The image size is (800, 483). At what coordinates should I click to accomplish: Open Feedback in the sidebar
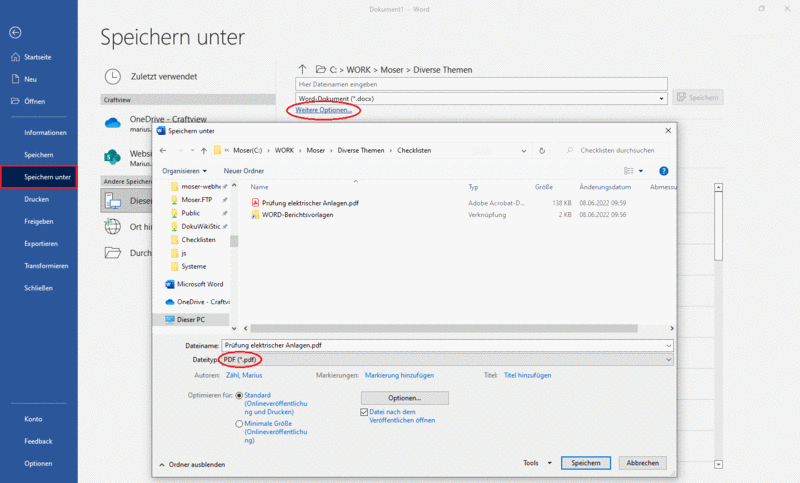tap(38, 441)
